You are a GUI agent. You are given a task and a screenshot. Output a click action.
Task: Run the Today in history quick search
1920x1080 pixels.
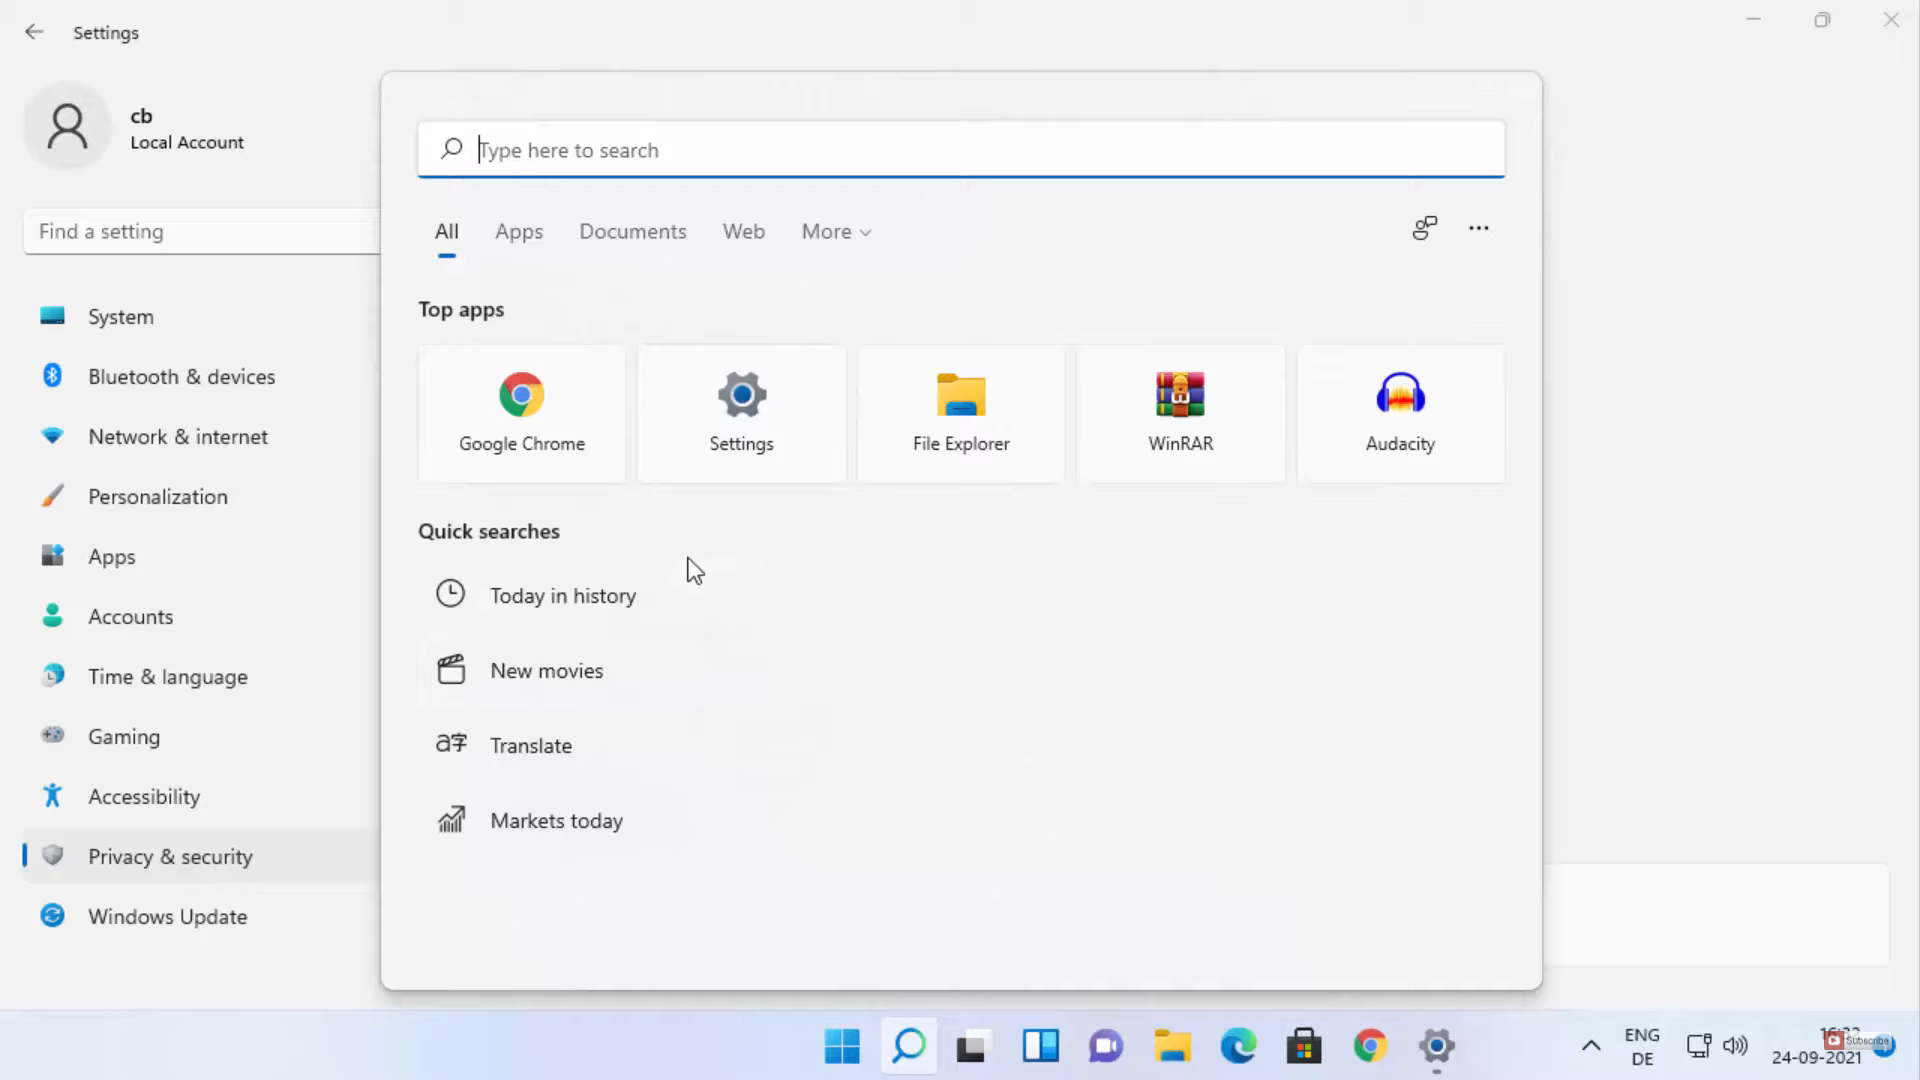(562, 596)
